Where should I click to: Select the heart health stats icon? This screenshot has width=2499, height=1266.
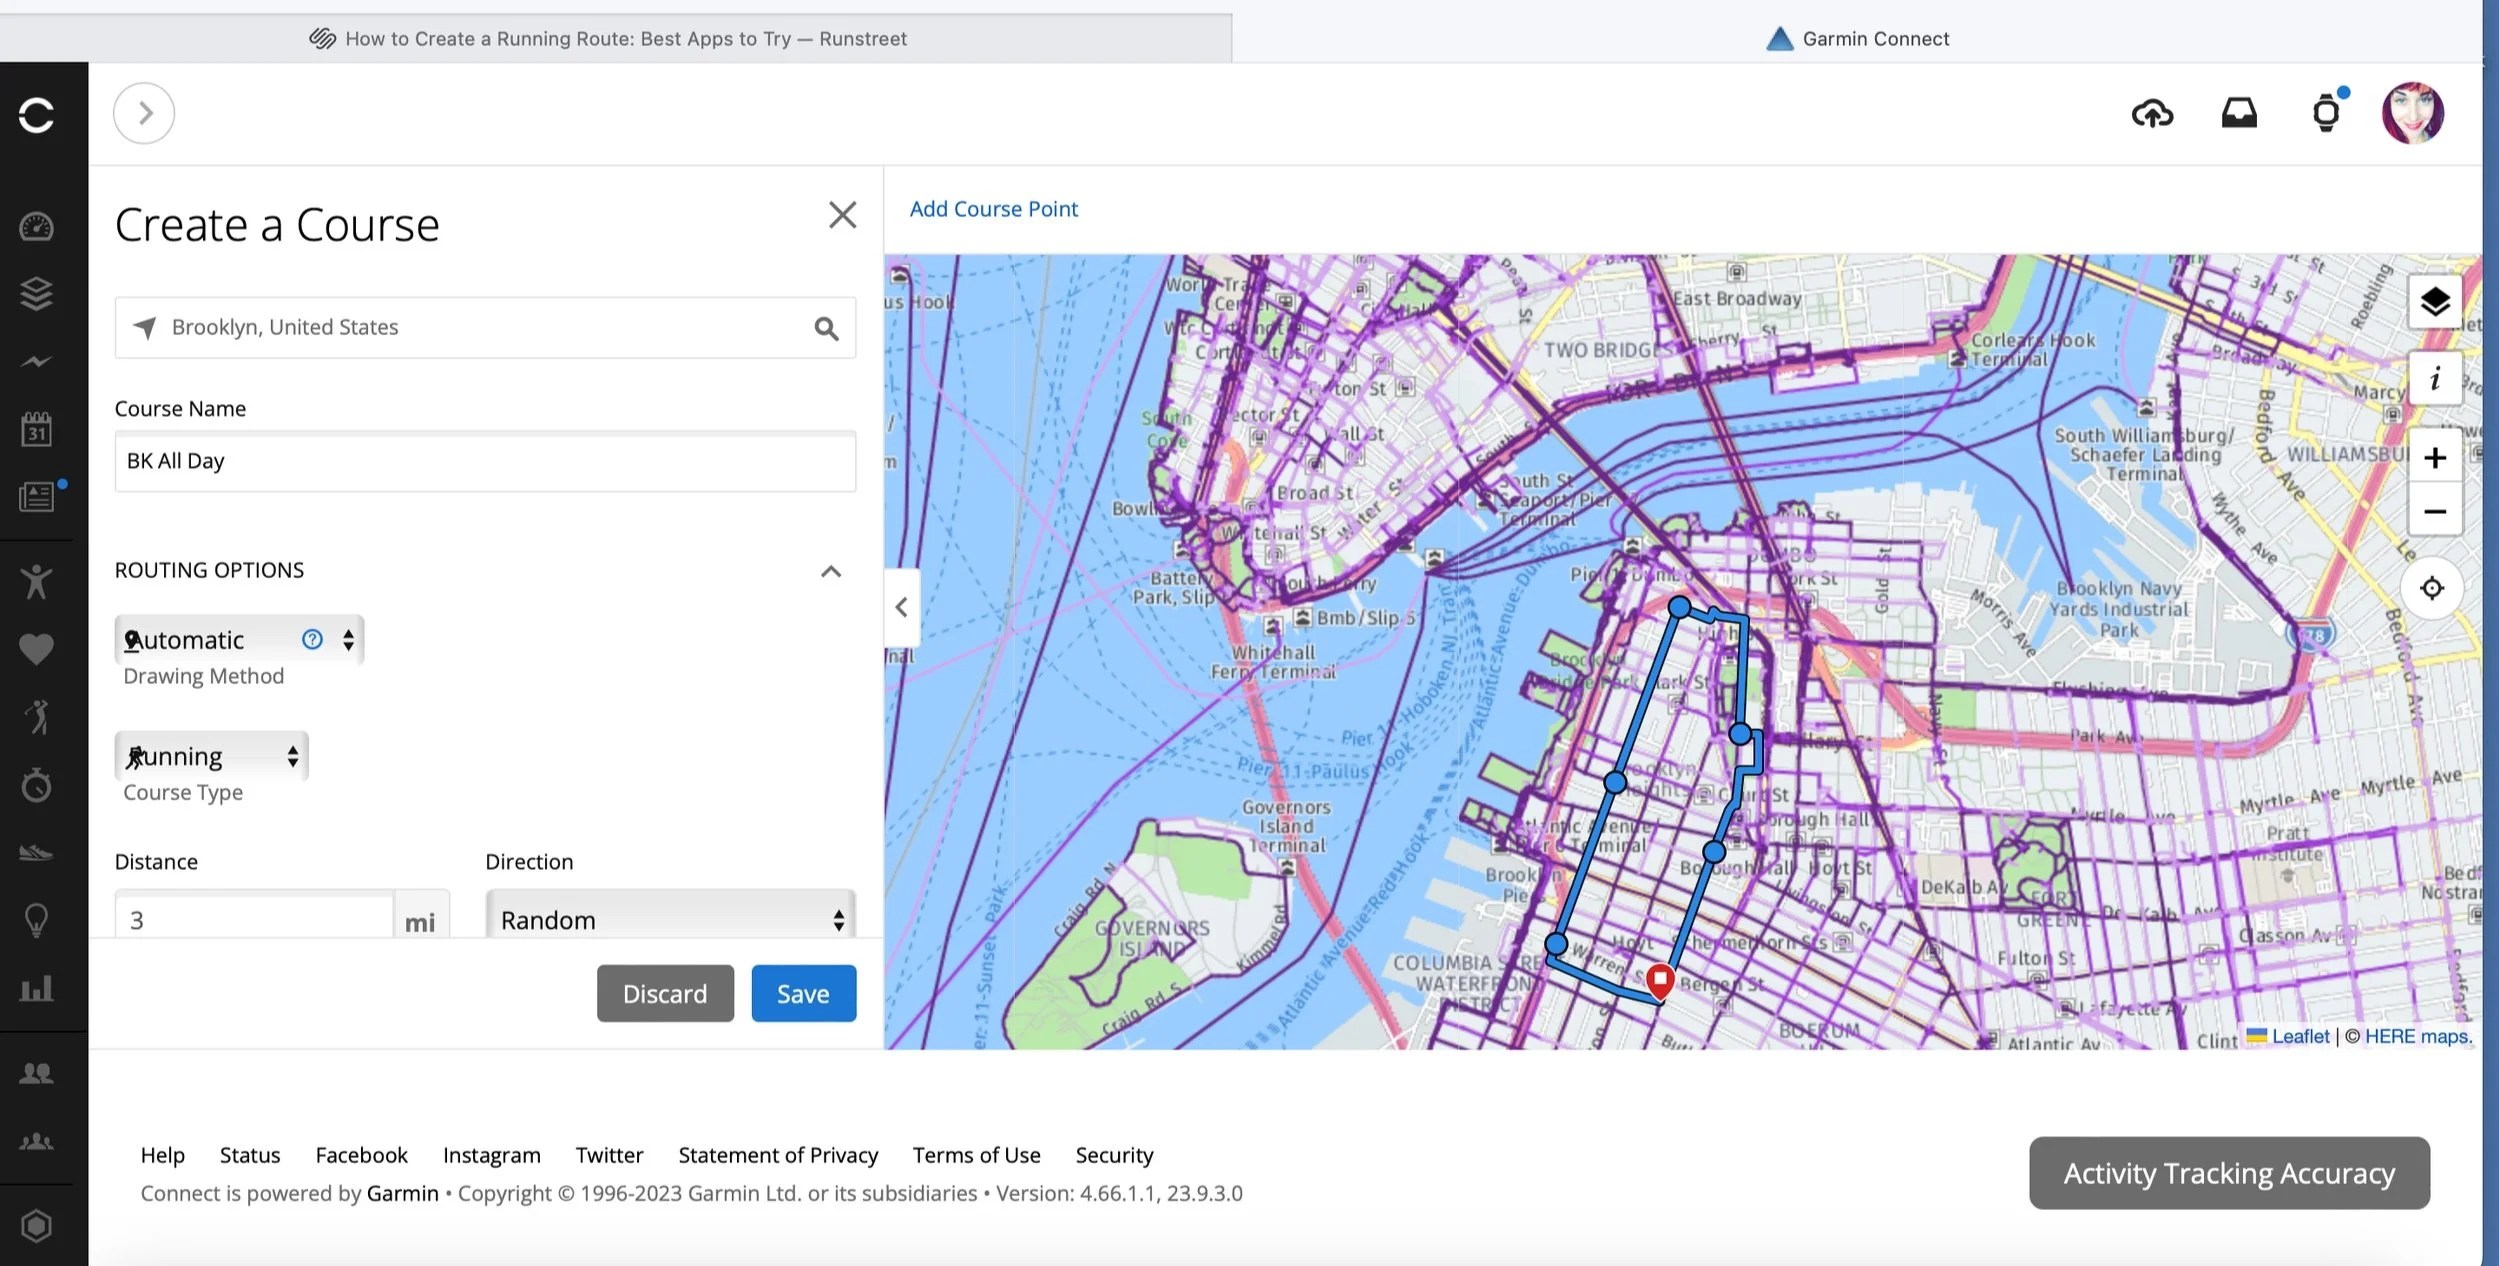pyautogui.click(x=36, y=649)
